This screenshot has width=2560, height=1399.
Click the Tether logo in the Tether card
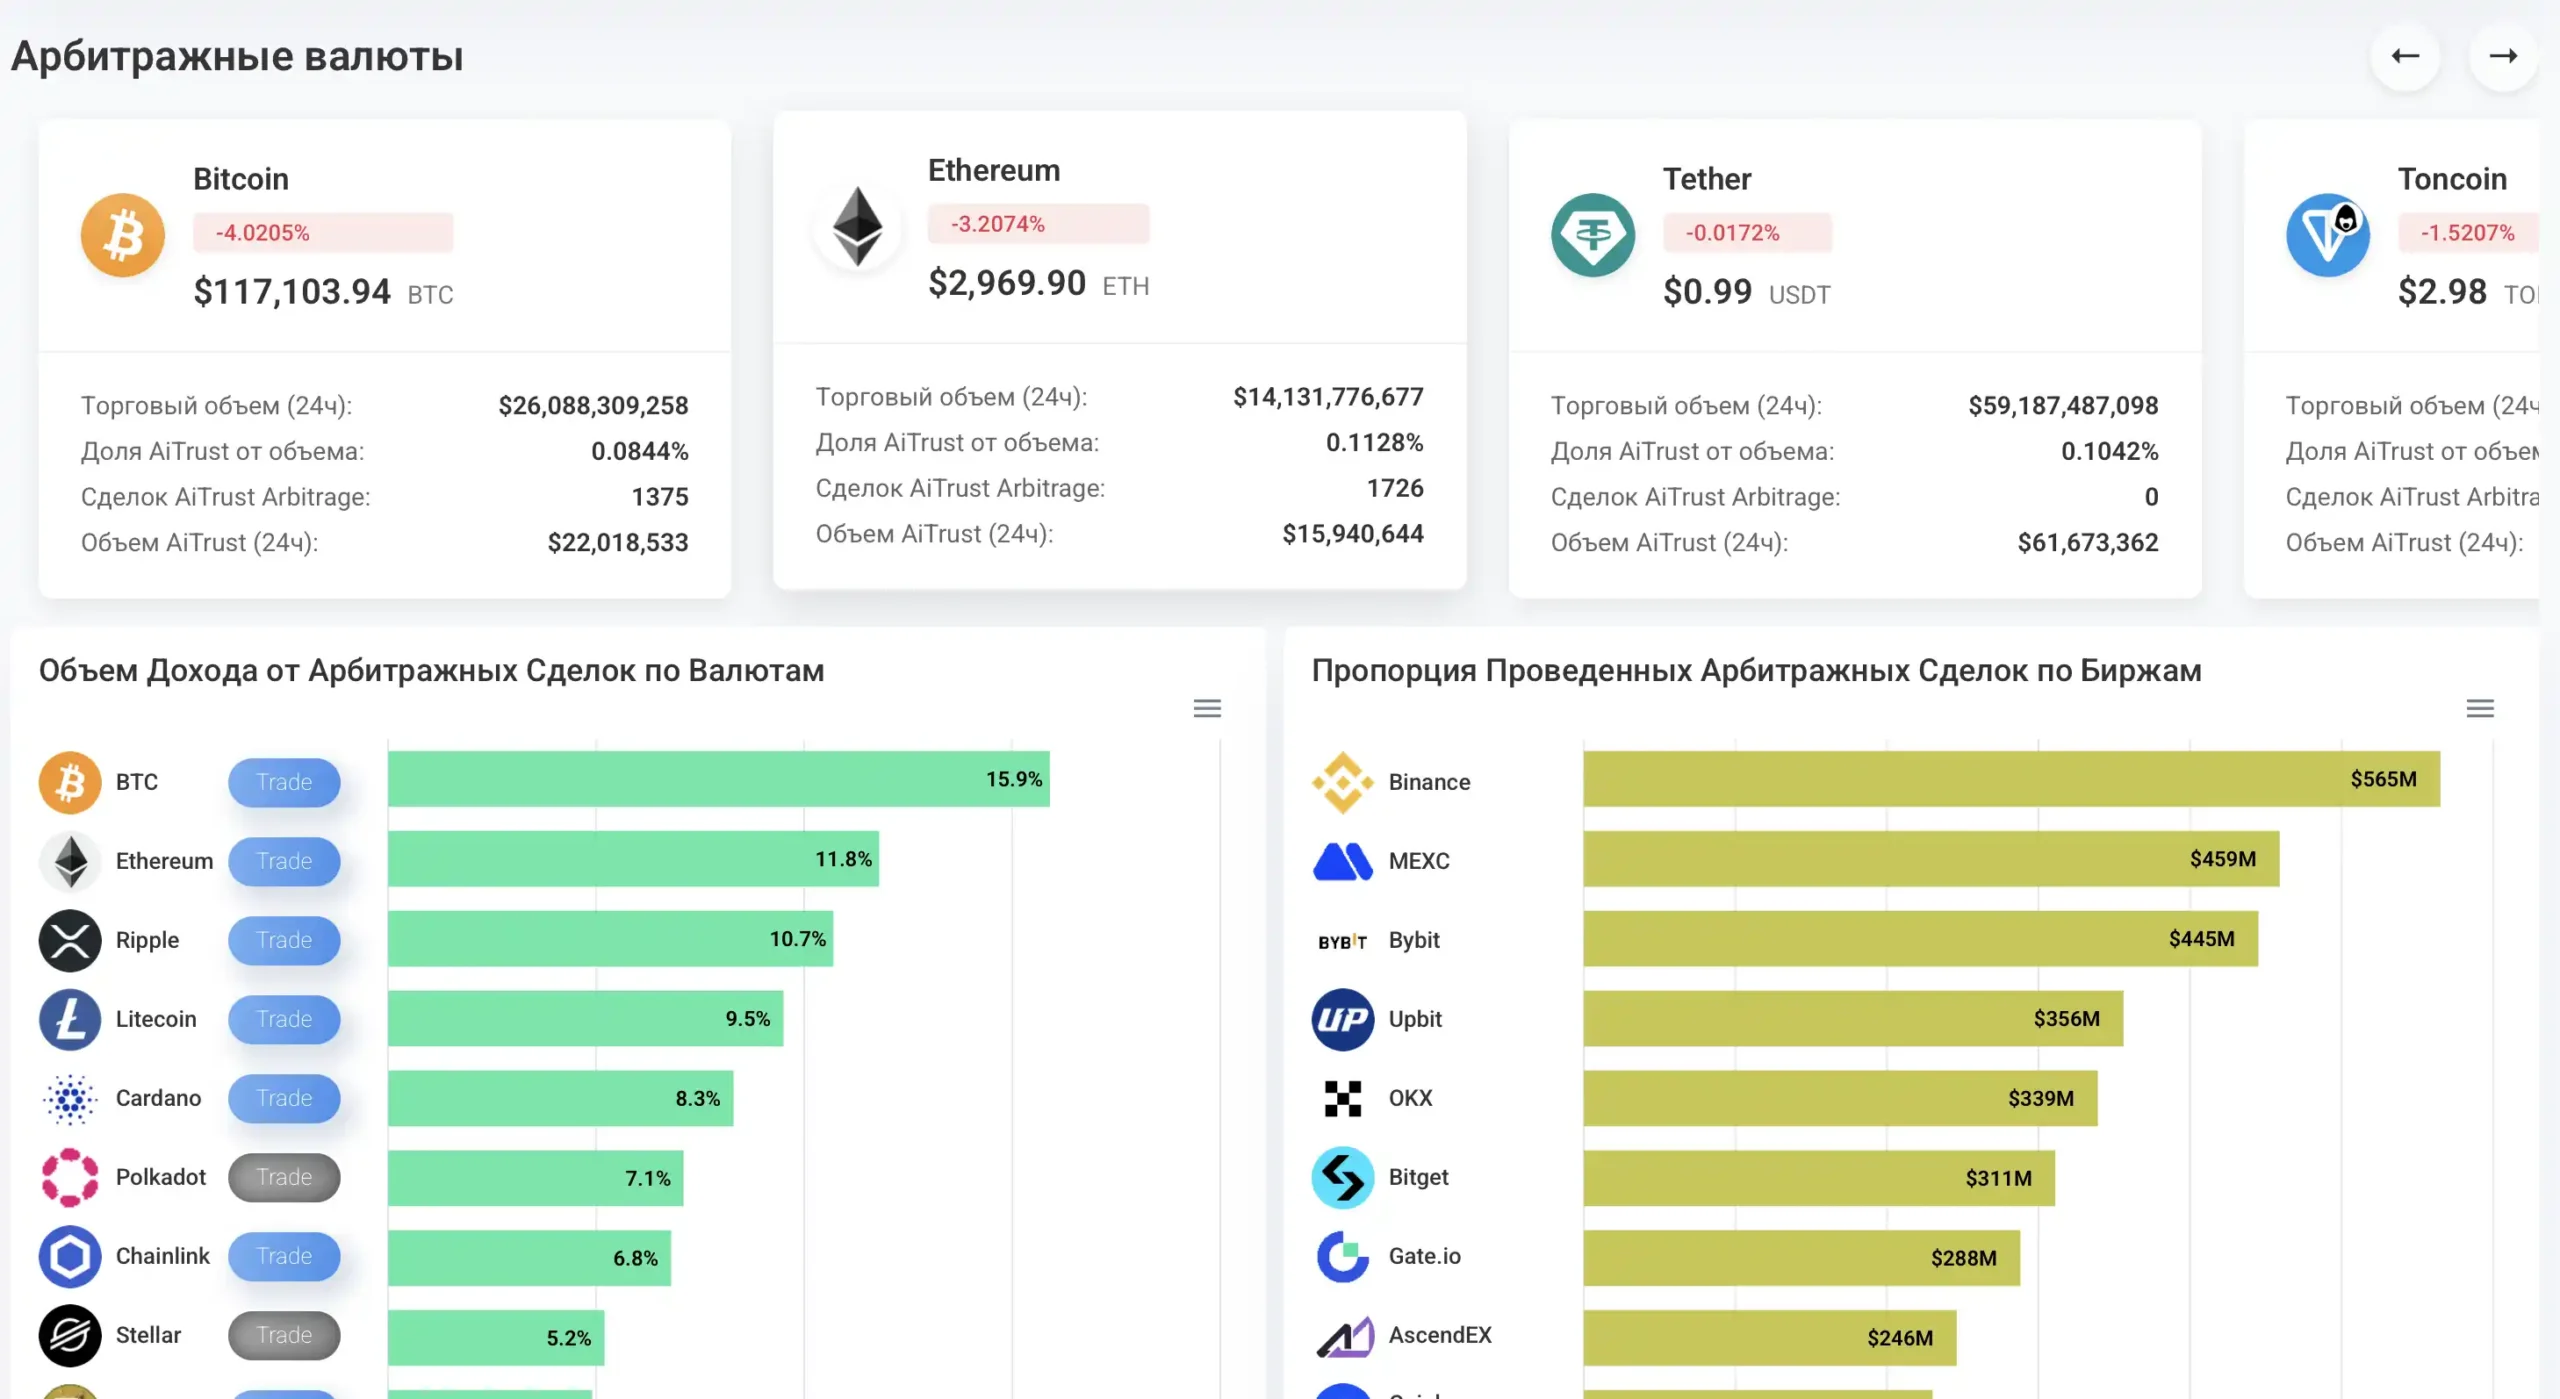(1593, 235)
